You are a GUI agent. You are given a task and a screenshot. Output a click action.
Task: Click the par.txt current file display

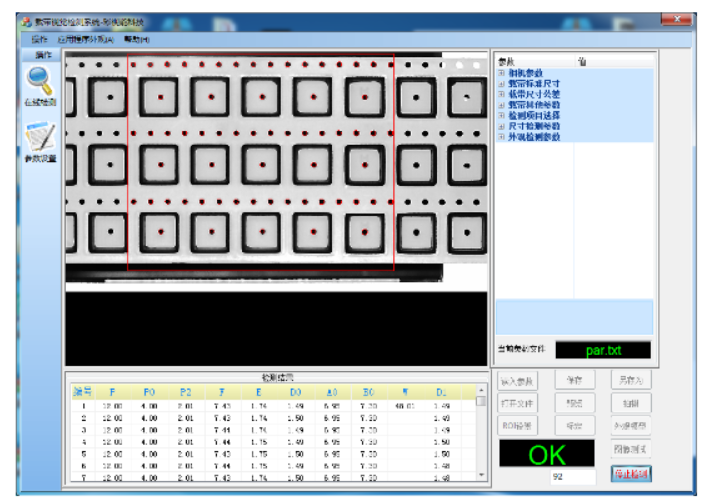603,350
